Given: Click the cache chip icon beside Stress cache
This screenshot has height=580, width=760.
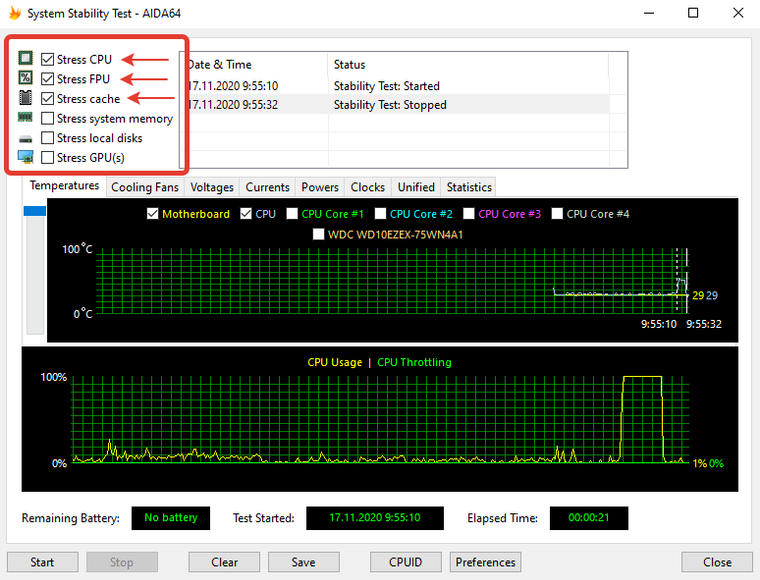Looking at the screenshot, I should click(25, 98).
